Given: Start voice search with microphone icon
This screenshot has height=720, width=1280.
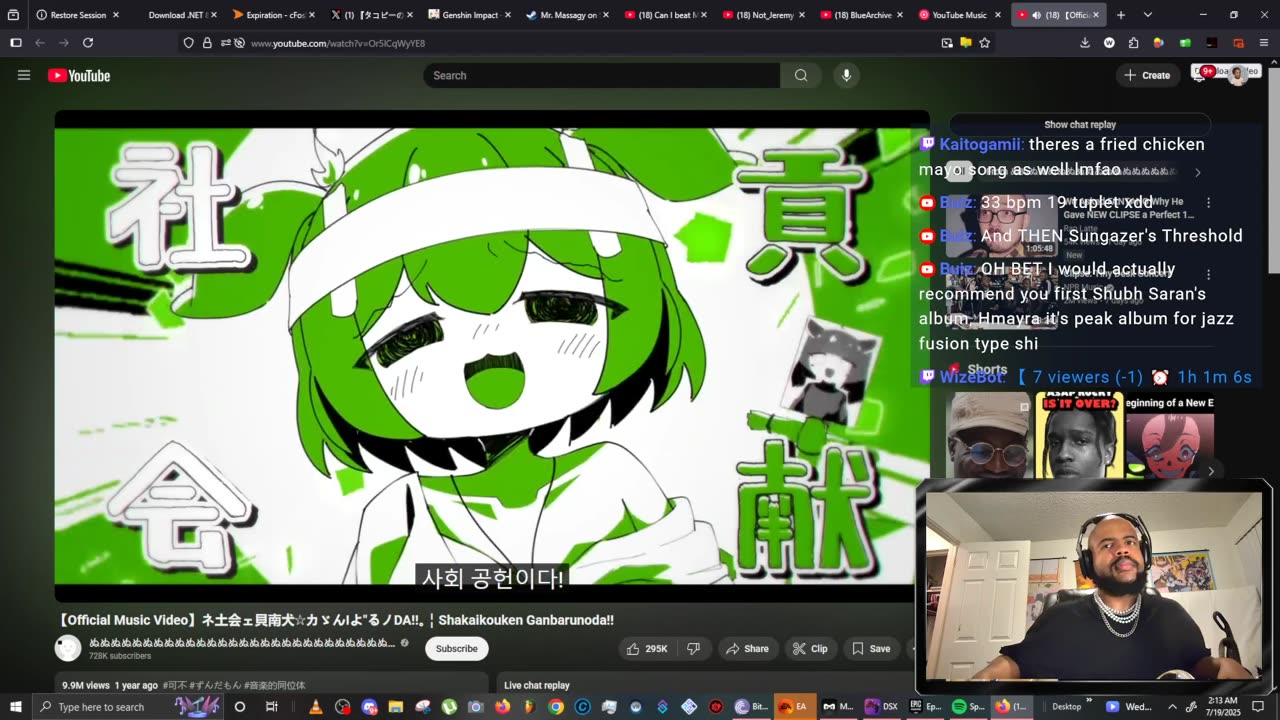Looking at the screenshot, I should (846, 75).
